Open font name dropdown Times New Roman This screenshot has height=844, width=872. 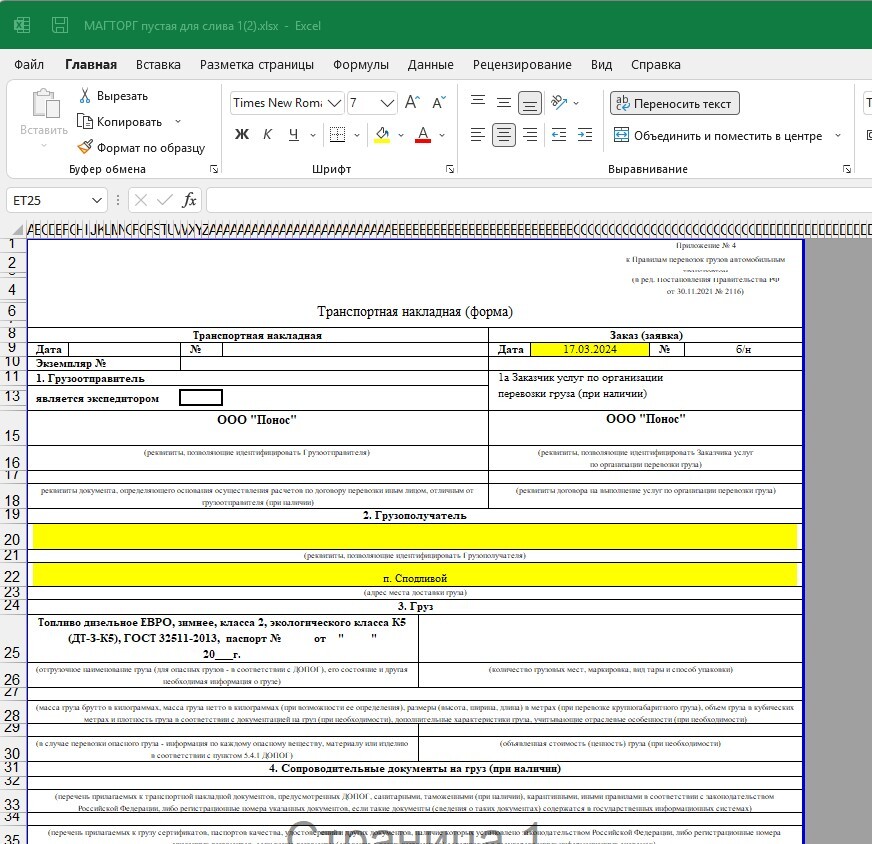(334, 103)
